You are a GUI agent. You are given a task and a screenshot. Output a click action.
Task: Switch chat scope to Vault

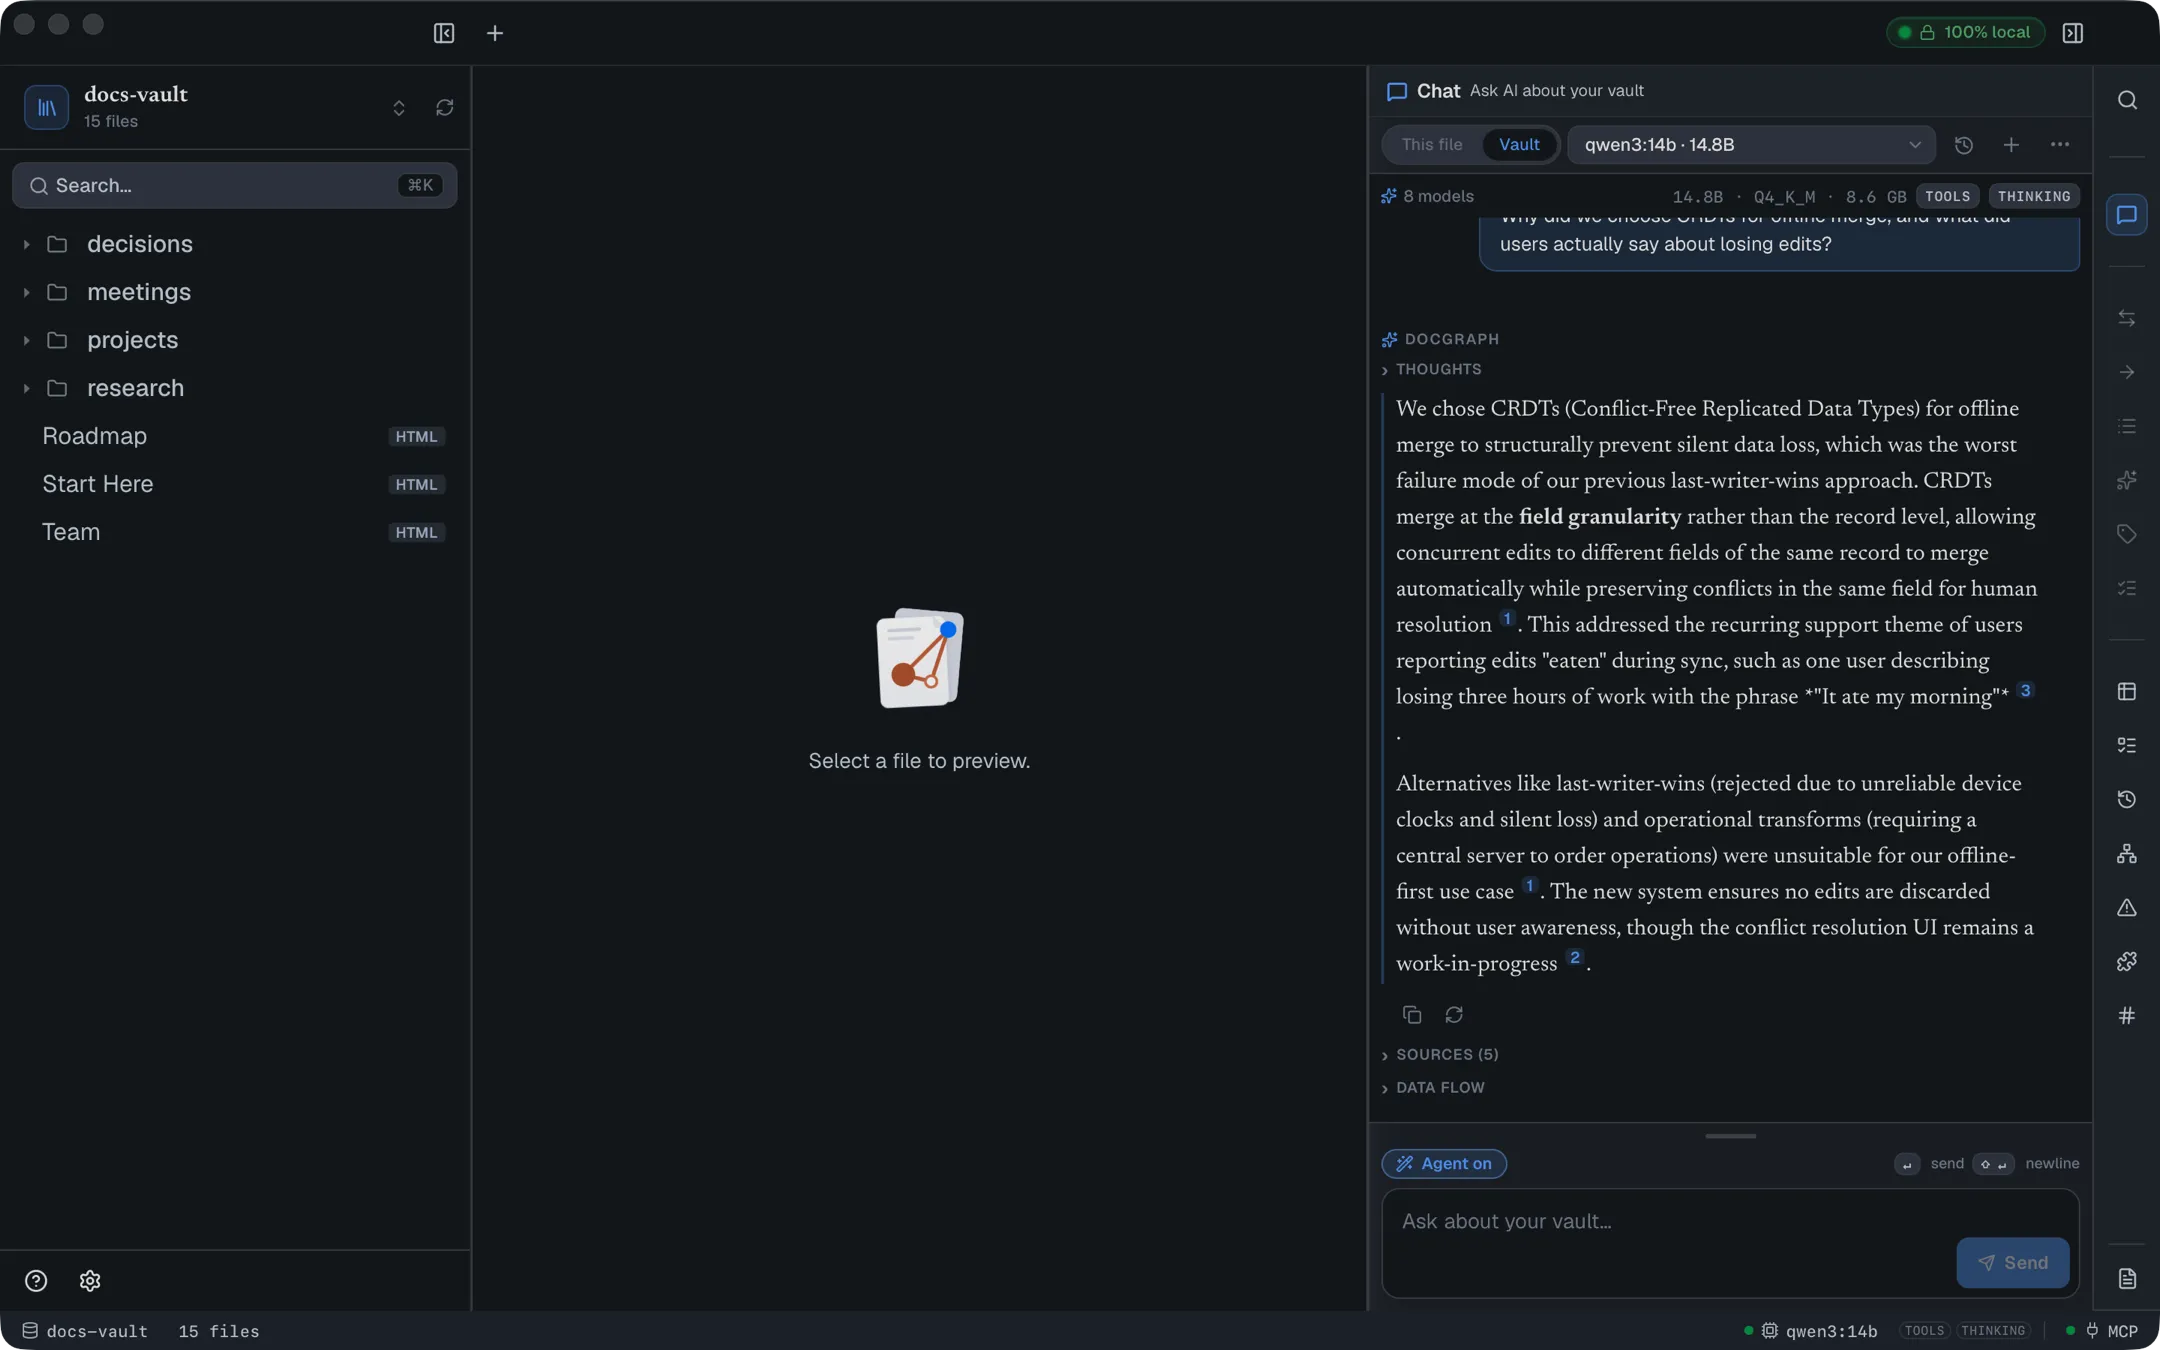(x=1519, y=145)
